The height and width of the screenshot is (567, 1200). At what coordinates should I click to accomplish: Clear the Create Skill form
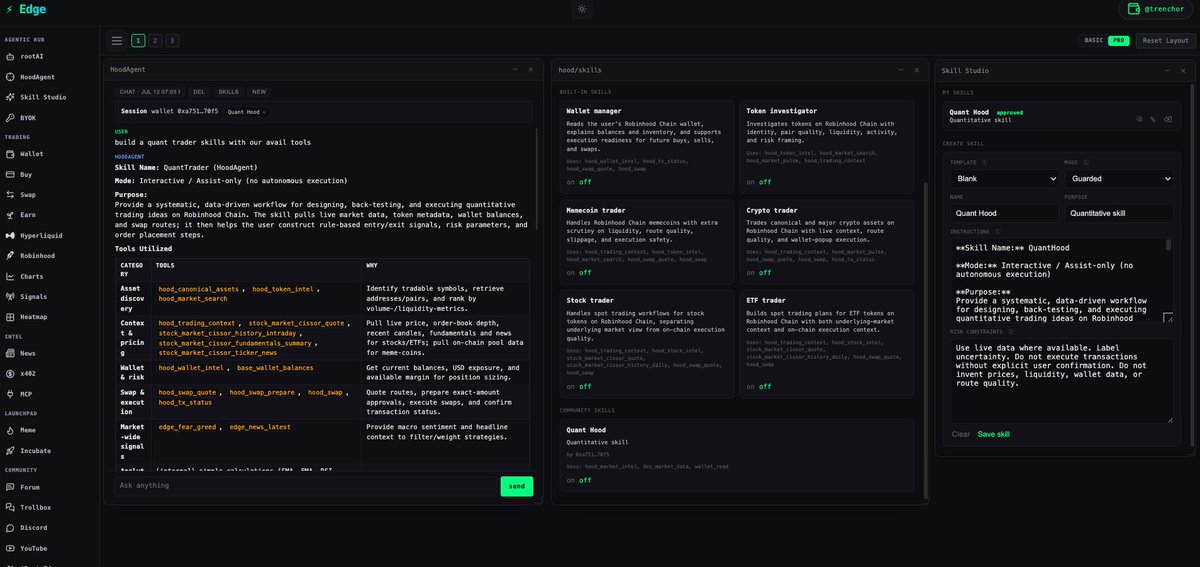pos(960,434)
